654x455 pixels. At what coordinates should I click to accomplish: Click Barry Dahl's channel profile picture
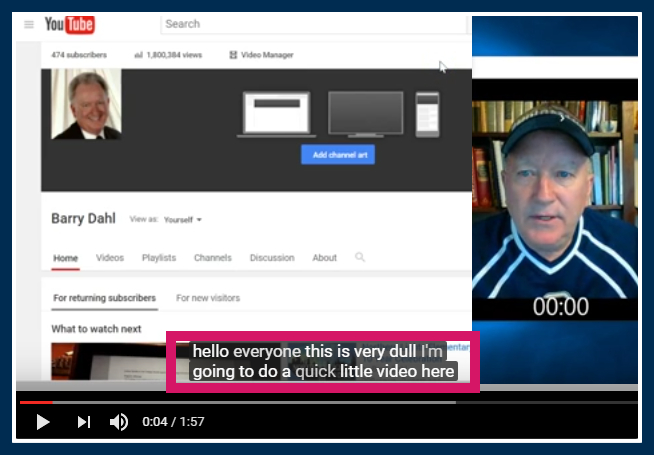tap(86, 104)
